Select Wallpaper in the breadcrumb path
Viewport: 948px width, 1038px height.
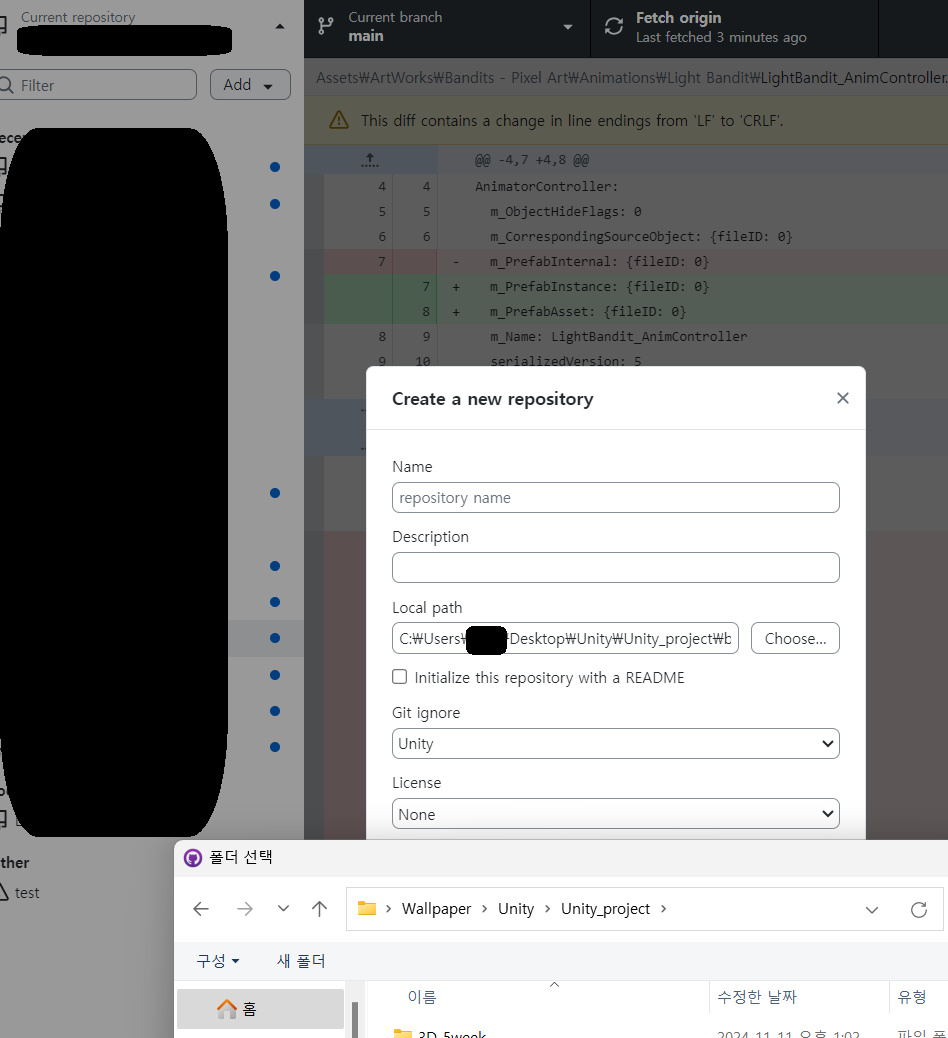coord(436,909)
